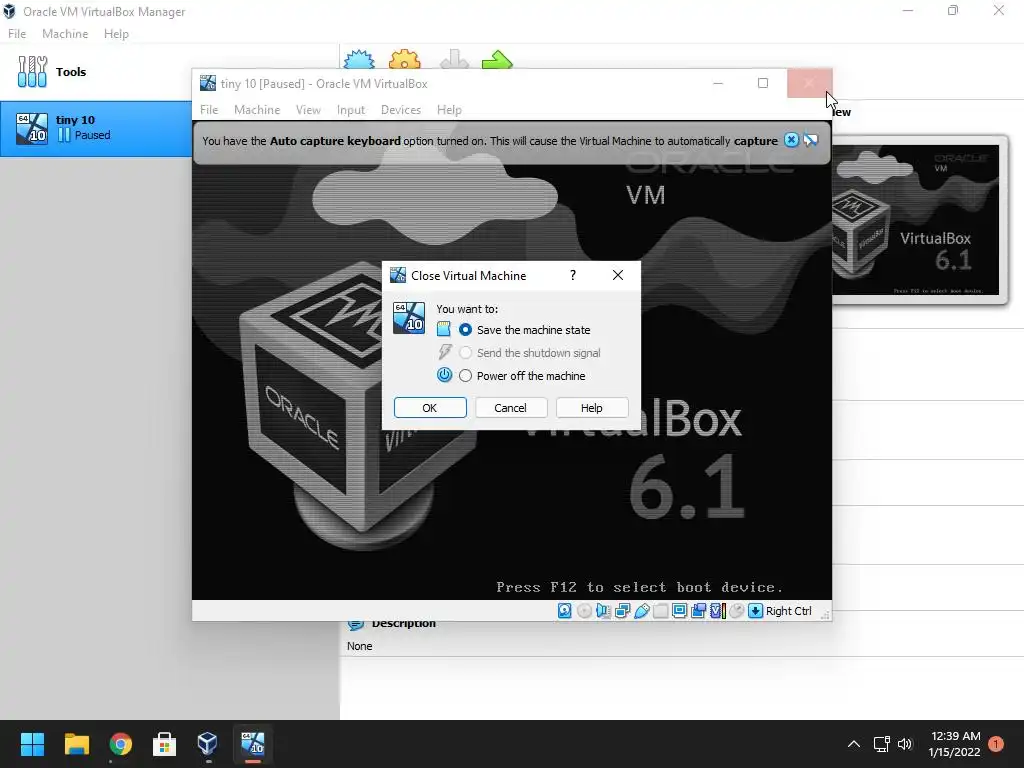Click the save state chip icon
The width and height of the screenshot is (1024, 768).
pos(444,329)
